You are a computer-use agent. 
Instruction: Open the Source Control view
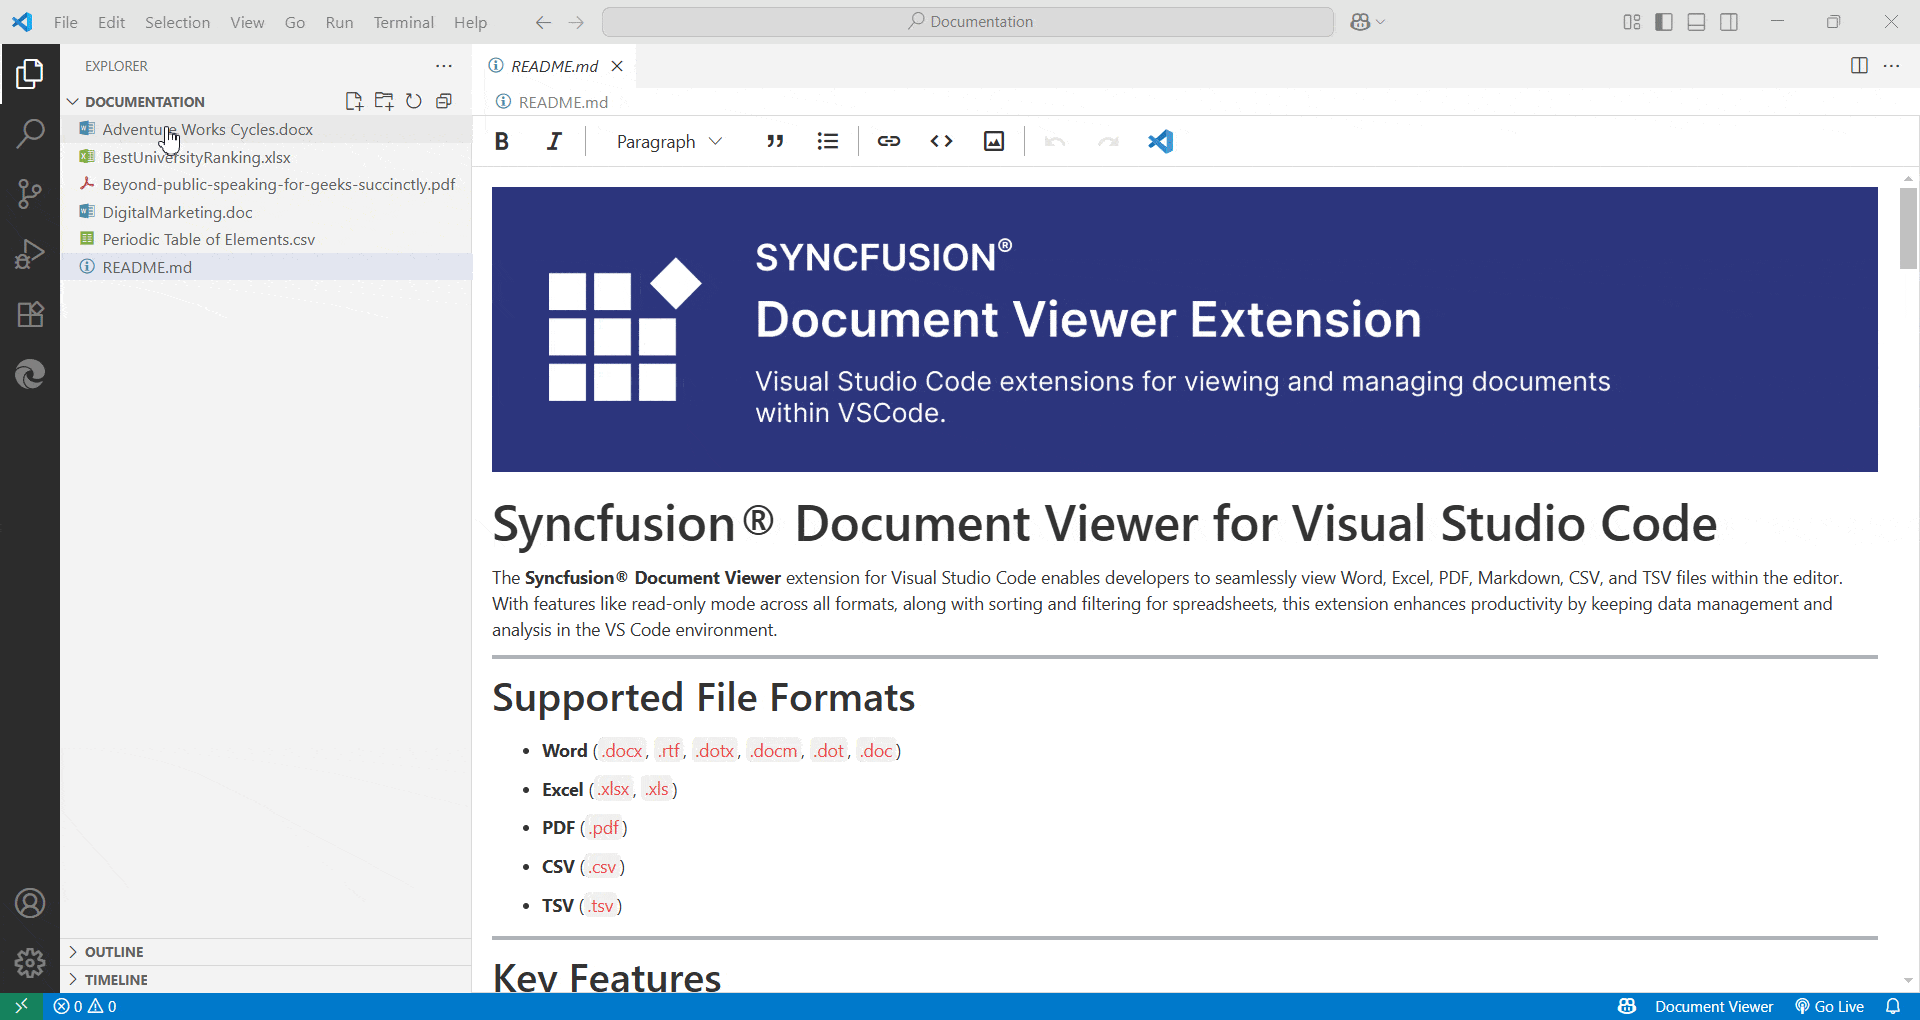(x=30, y=194)
